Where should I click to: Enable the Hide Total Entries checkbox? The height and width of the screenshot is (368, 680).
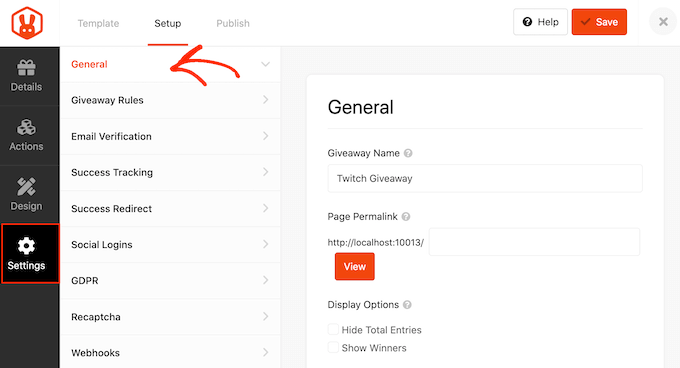[333, 329]
